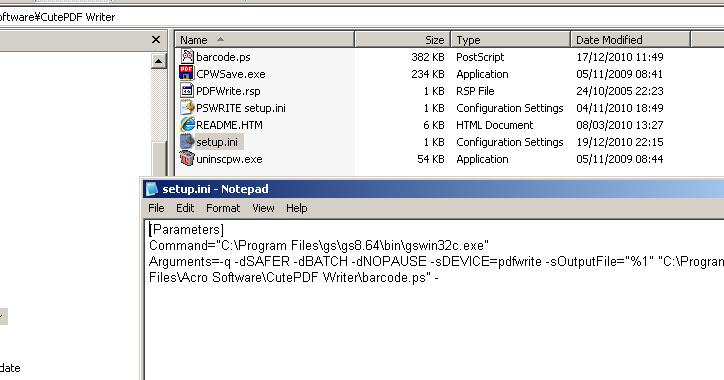
Task: Close the left Explorer side pane
Action: 156,40
